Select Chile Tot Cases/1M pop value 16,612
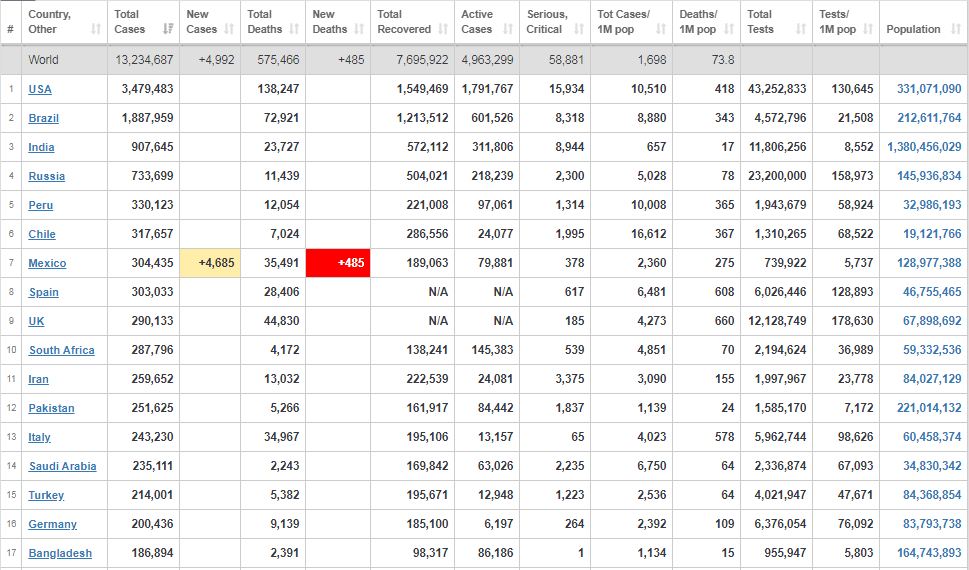 point(648,234)
